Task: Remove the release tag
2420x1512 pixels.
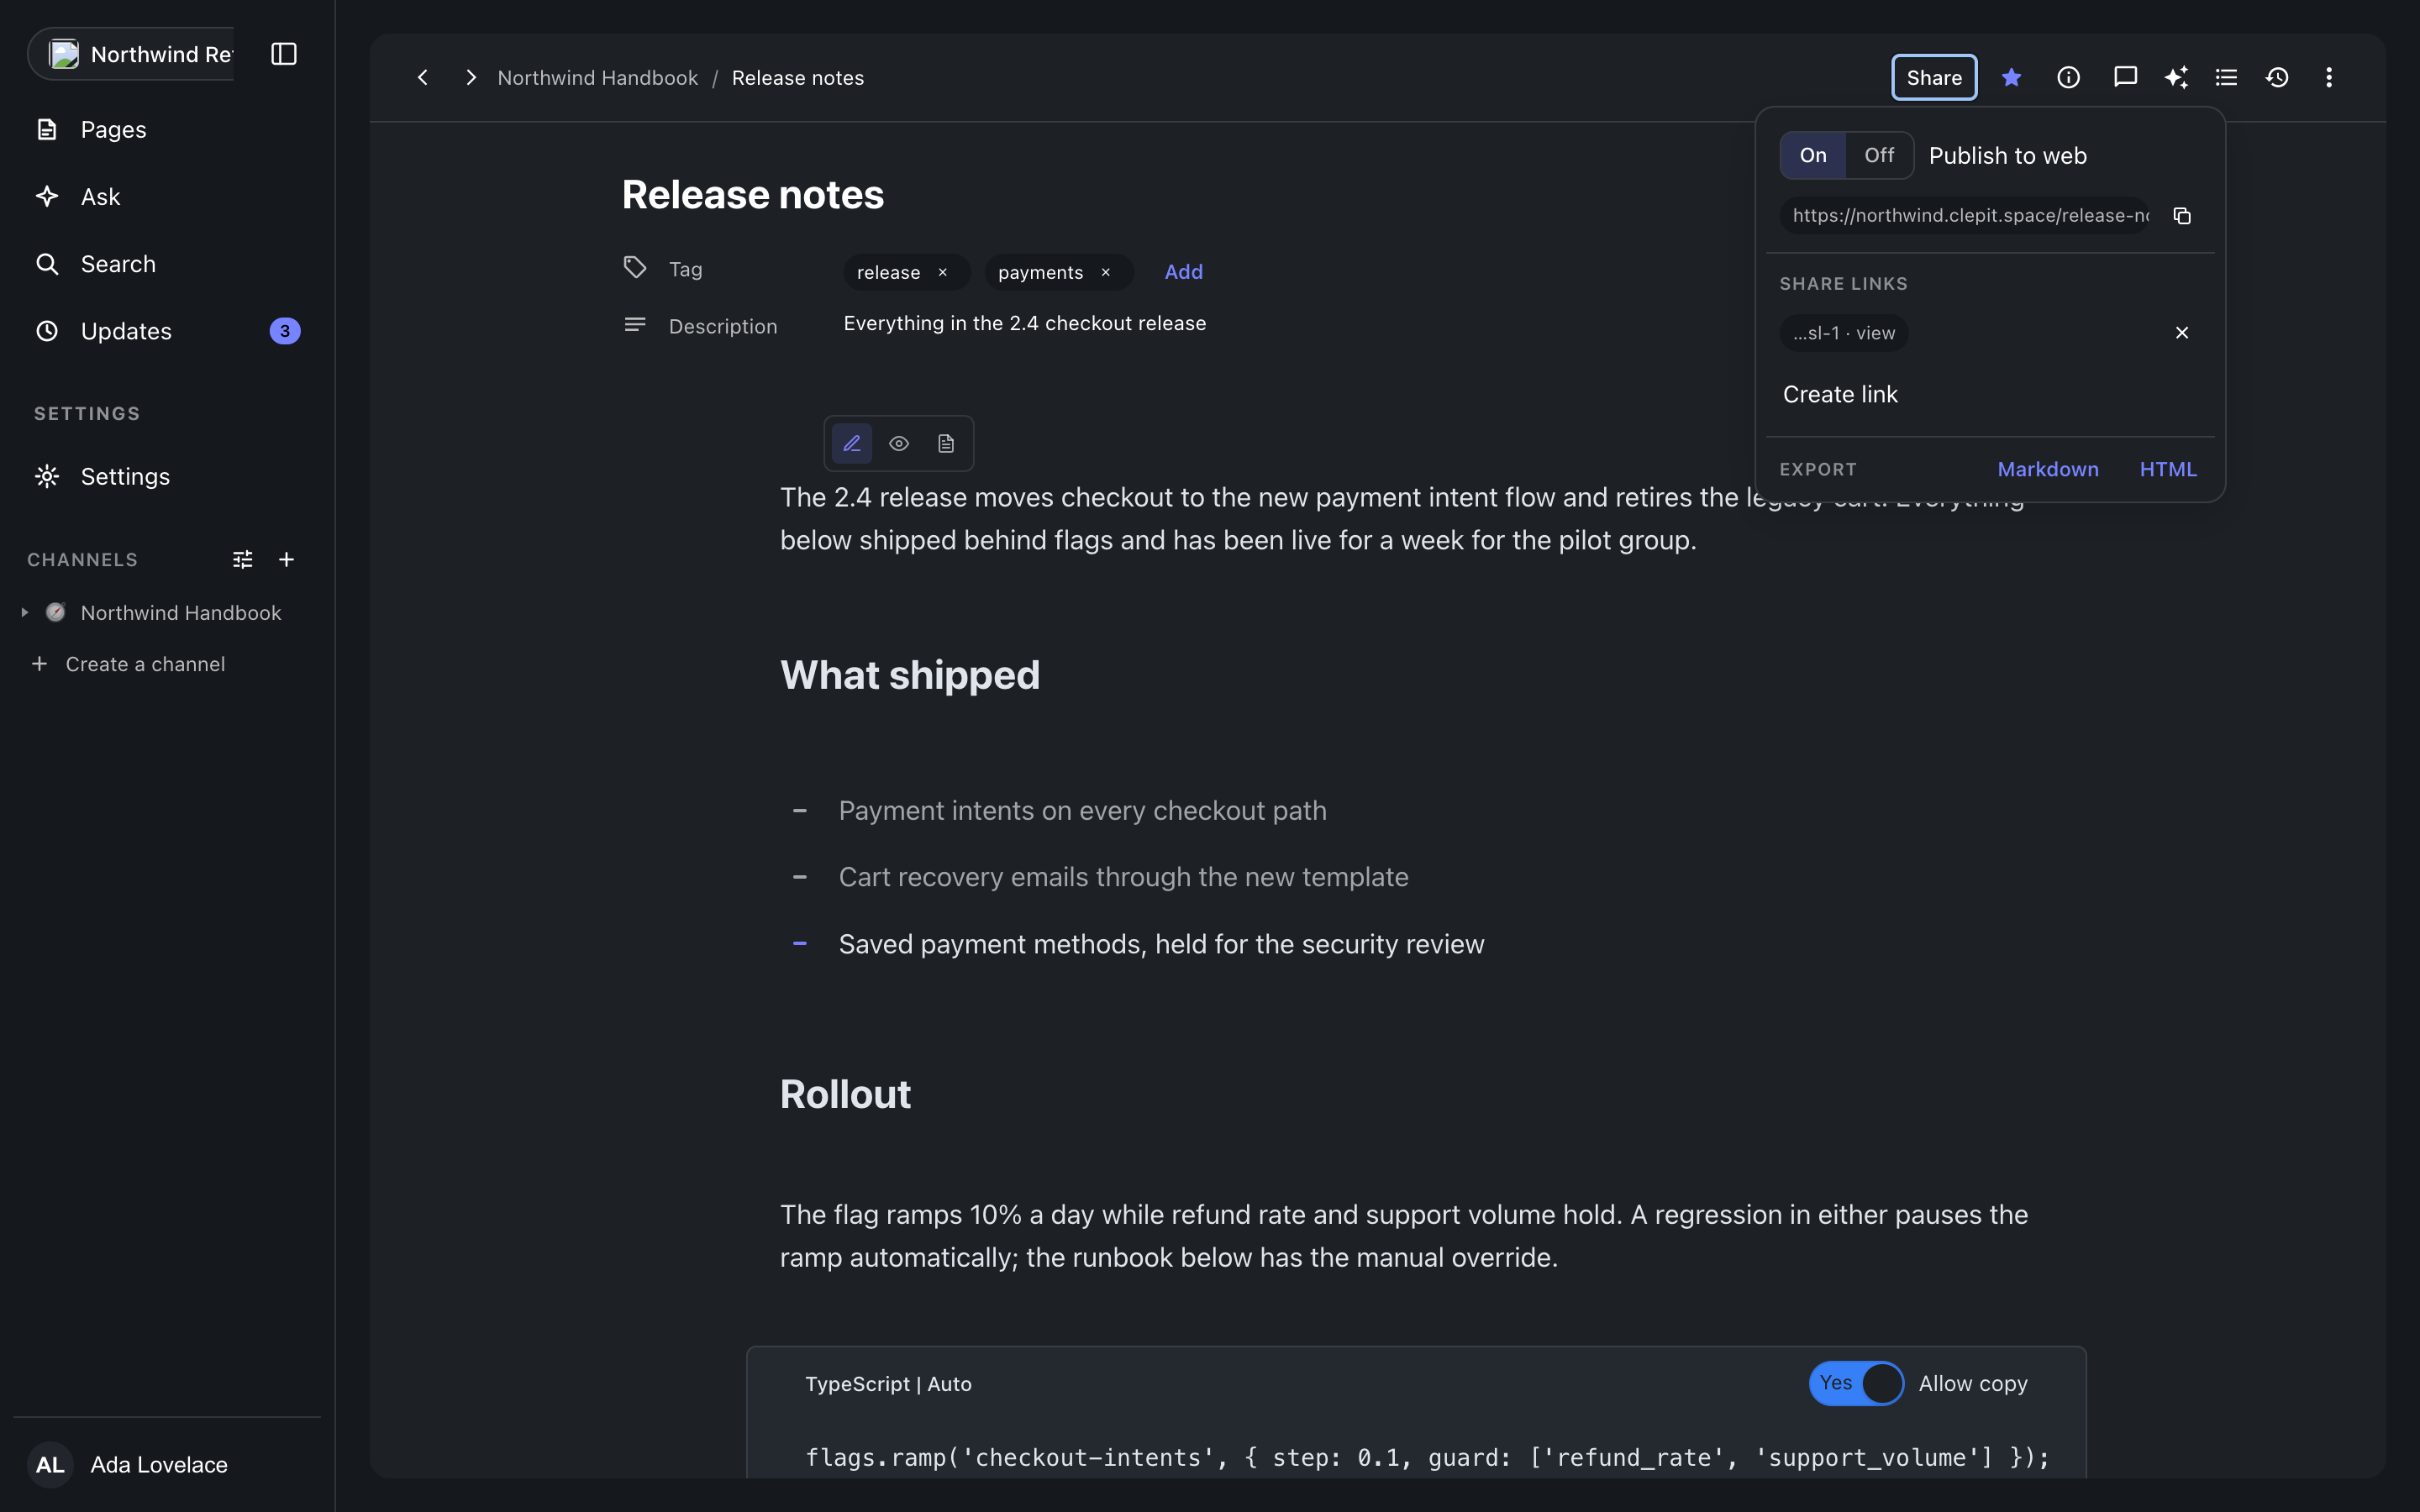Action: tap(942, 272)
